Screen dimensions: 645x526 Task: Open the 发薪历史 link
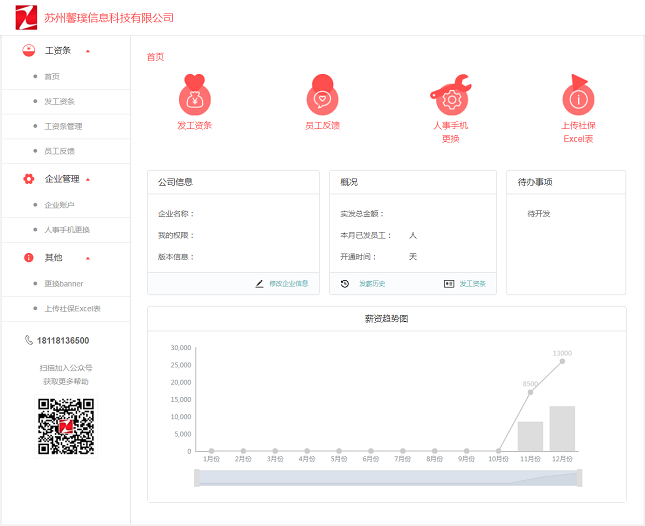tap(372, 284)
